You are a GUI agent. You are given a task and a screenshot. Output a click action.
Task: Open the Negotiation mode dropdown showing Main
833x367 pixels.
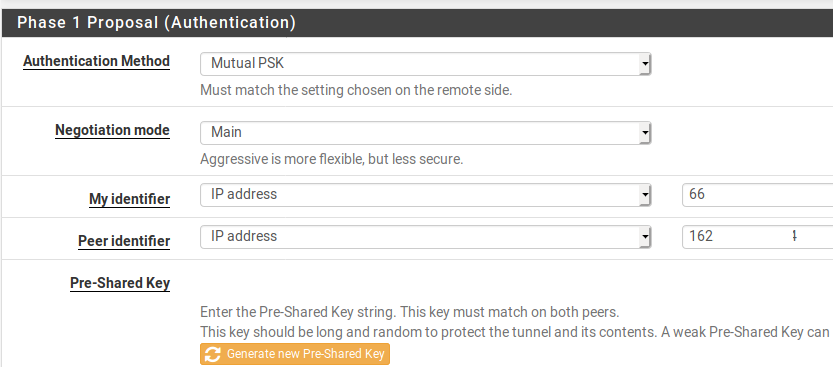coord(426,133)
